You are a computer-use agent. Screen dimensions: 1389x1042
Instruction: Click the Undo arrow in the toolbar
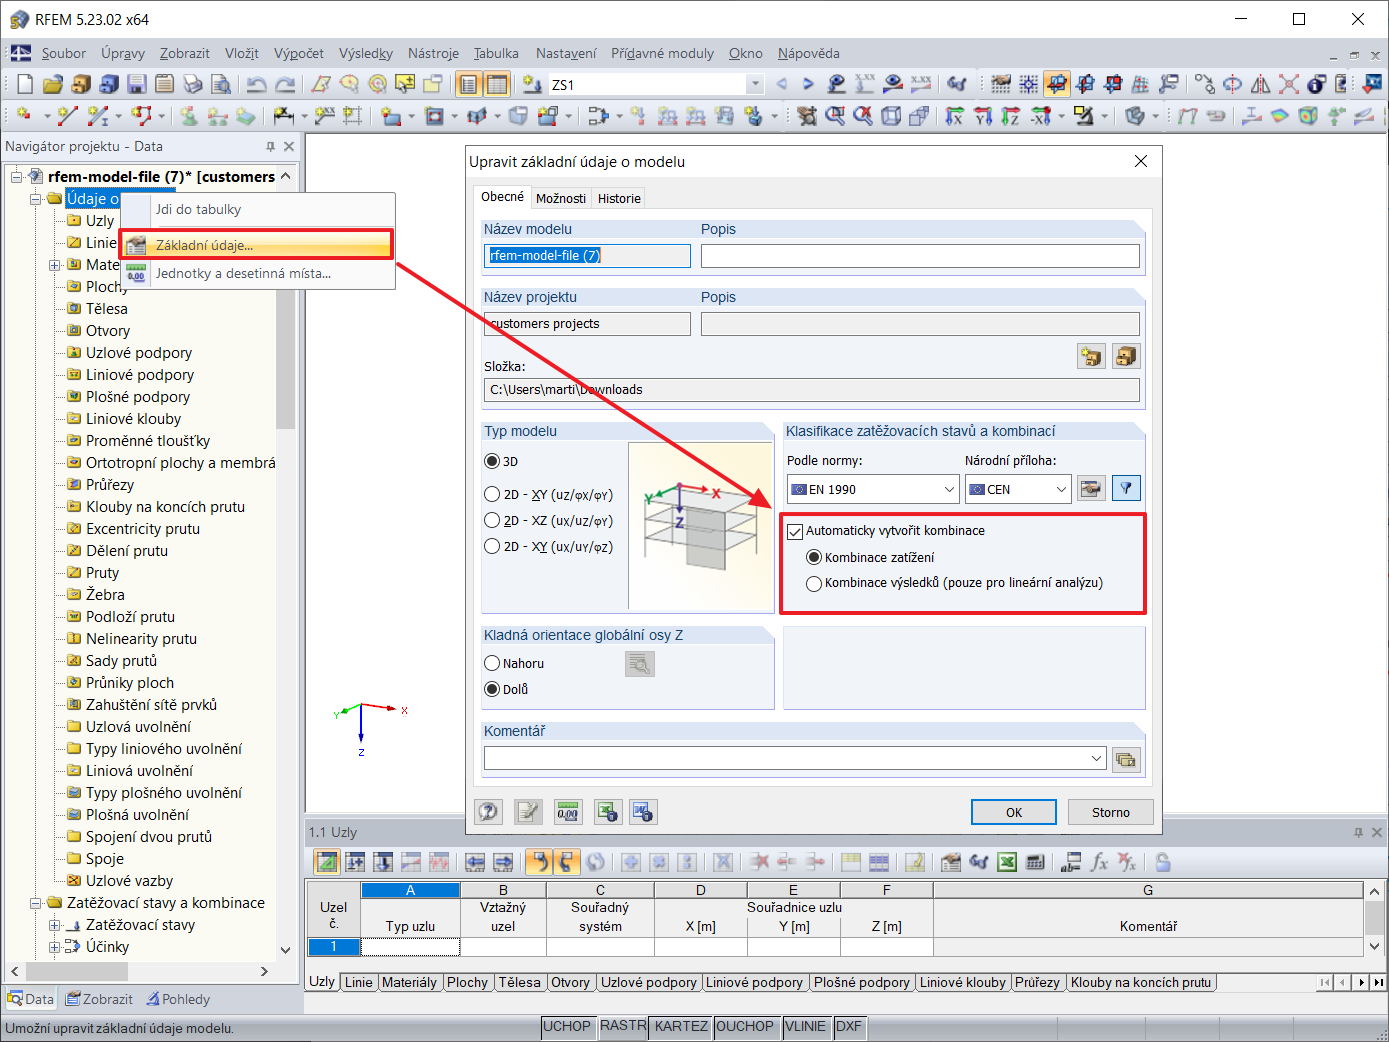pyautogui.click(x=257, y=85)
